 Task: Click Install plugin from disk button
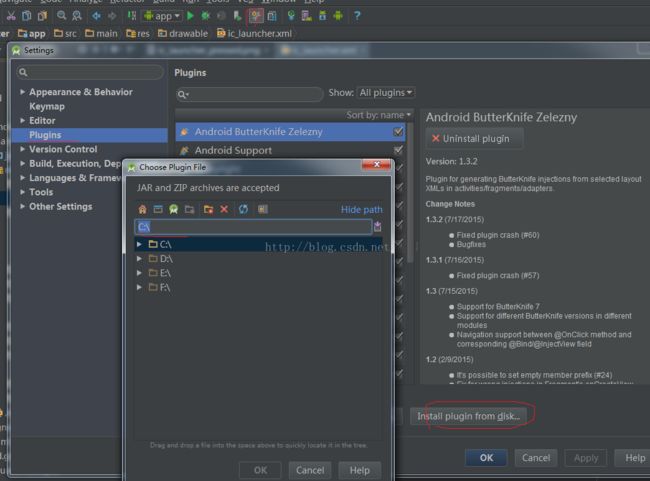(468, 416)
